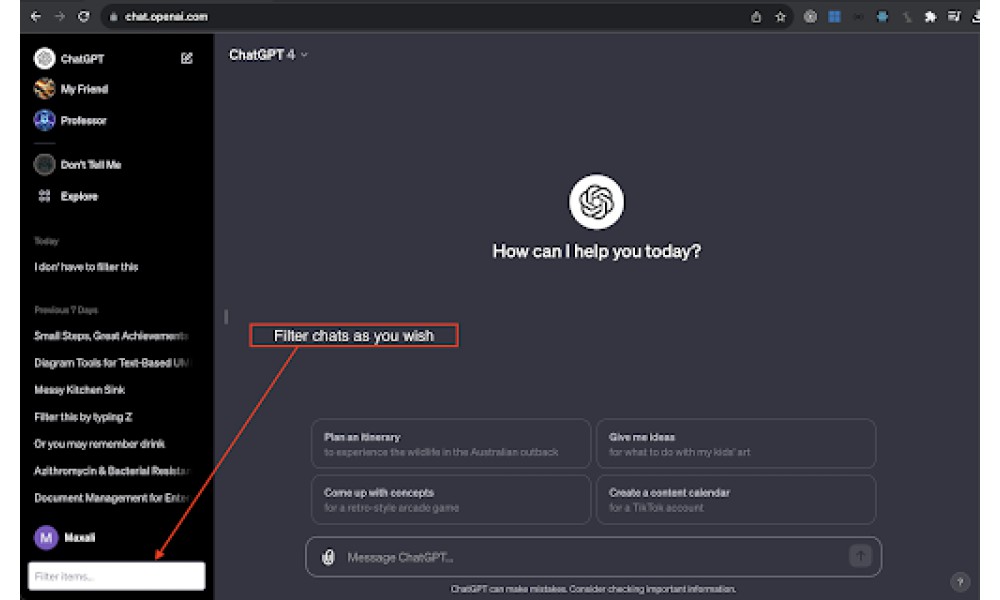
Task: Click the Message ChatGPT input box
Action: point(593,557)
